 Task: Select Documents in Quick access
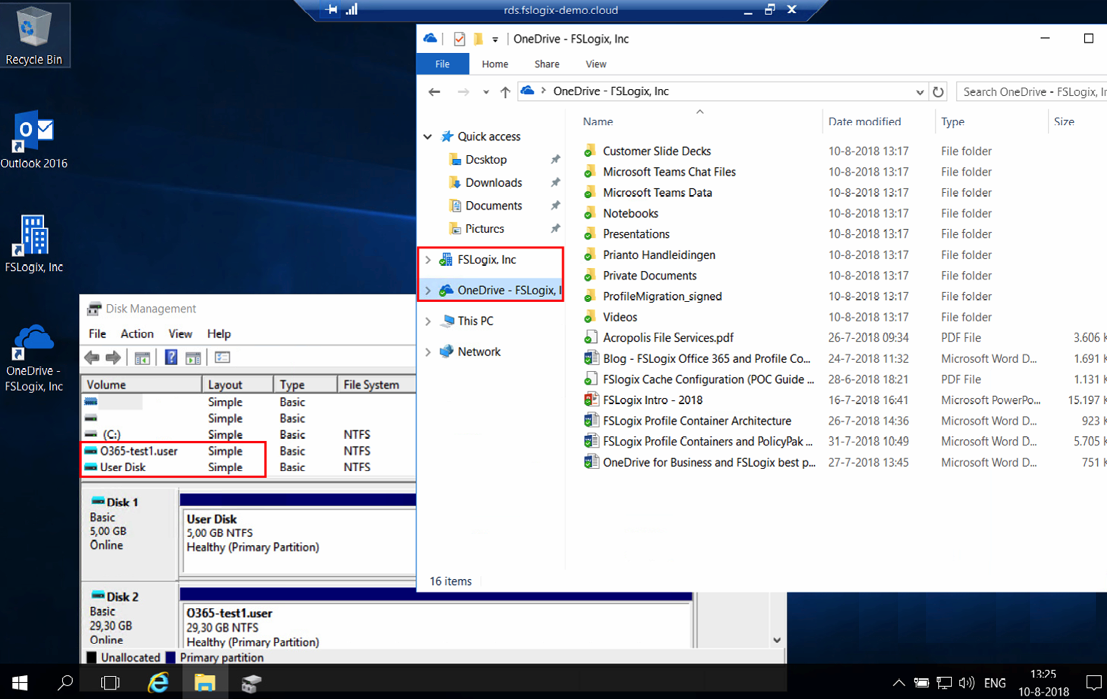coord(493,206)
